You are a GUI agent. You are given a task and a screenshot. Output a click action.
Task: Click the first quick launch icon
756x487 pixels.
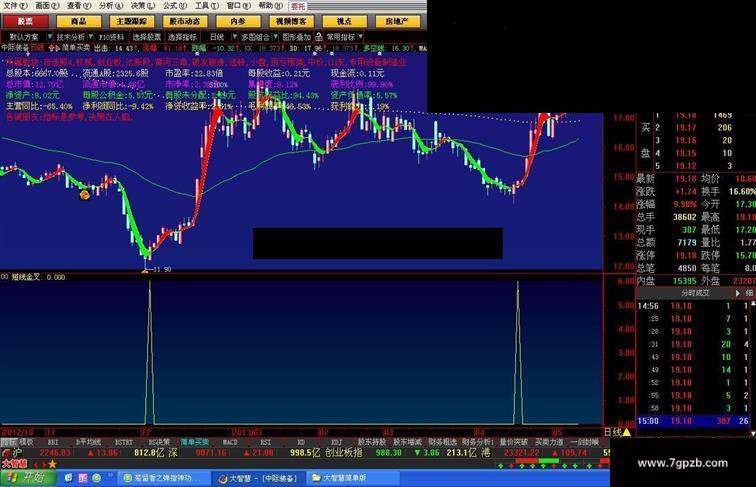coord(68,478)
